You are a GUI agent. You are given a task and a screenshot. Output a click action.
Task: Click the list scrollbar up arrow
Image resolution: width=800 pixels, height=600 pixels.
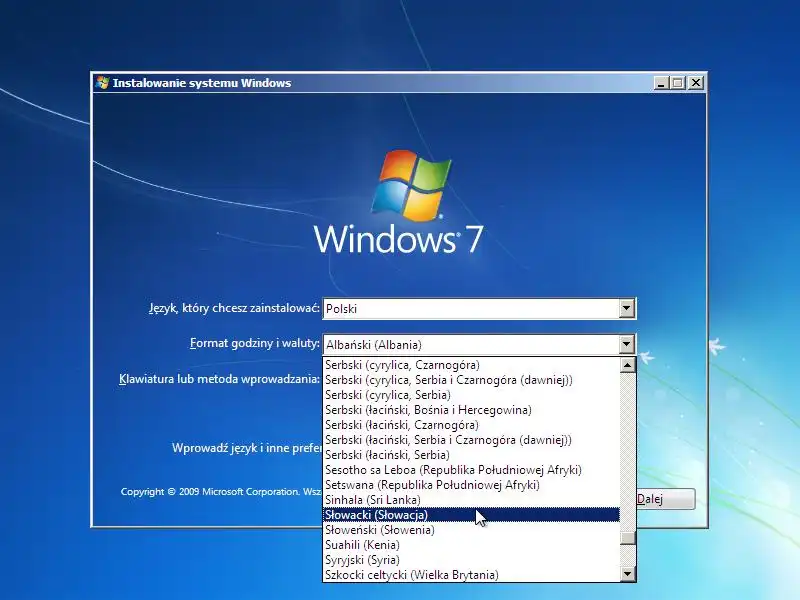(x=628, y=365)
